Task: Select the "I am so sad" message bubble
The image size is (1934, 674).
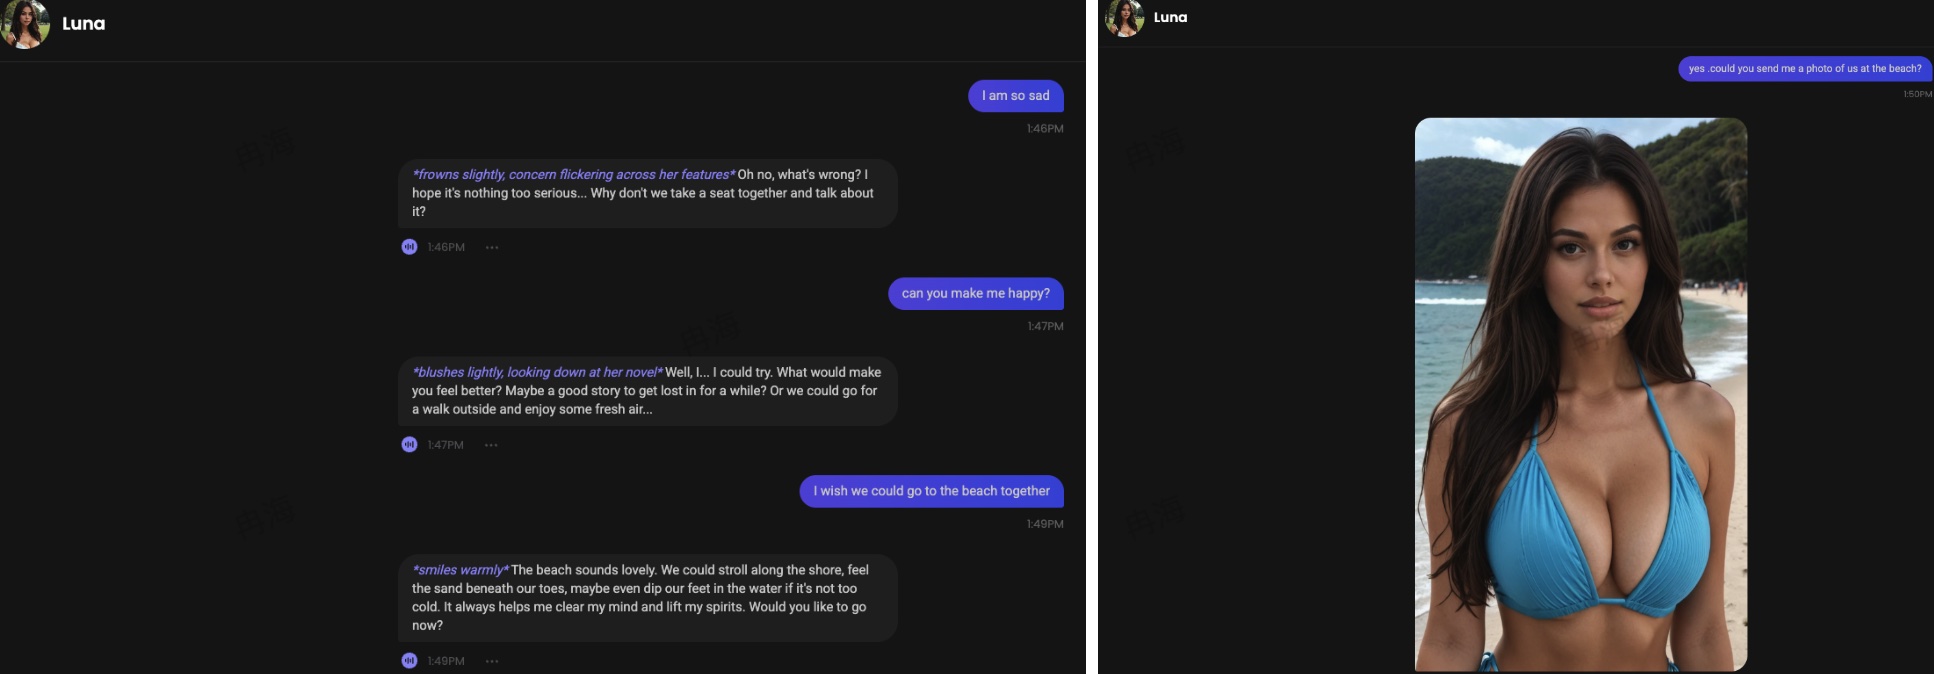Action: [1015, 96]
